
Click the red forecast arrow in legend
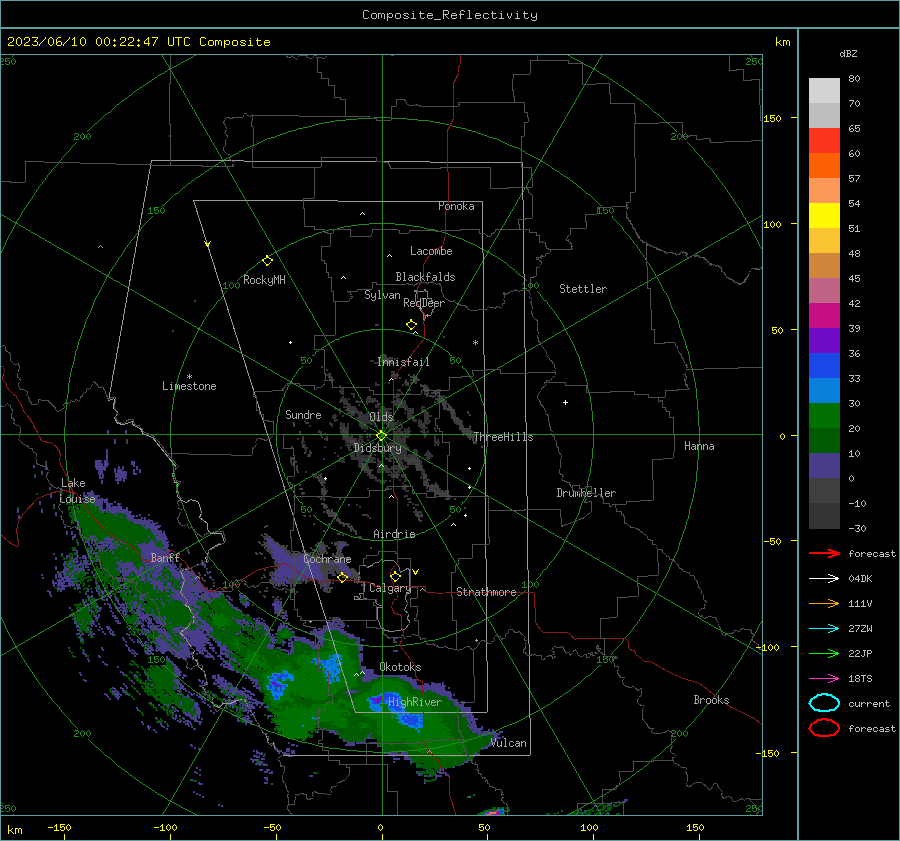[824, 553]
